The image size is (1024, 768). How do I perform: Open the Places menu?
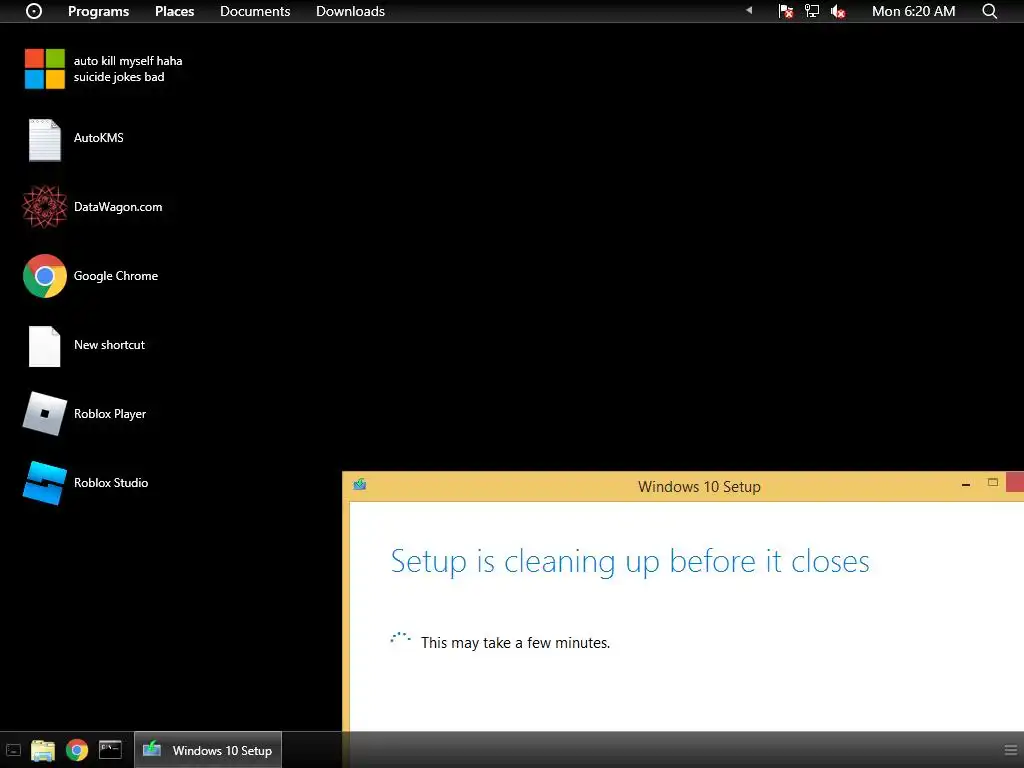pyautogui.click(x=174, y=11)
